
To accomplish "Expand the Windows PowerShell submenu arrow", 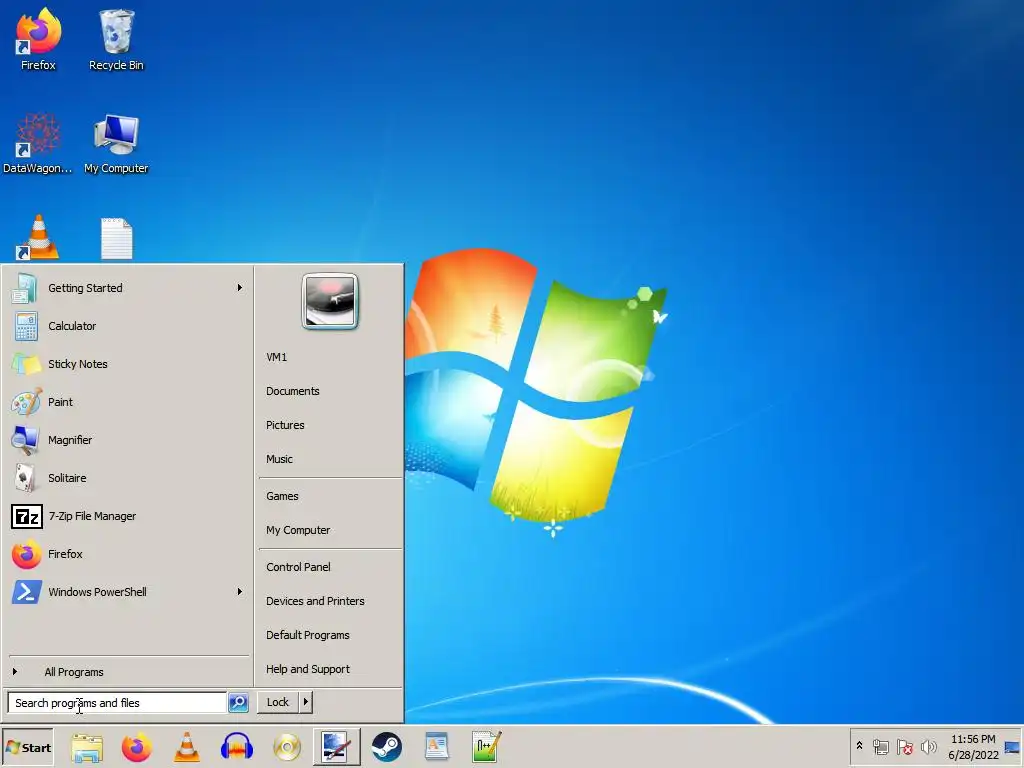I will point(240,592).
